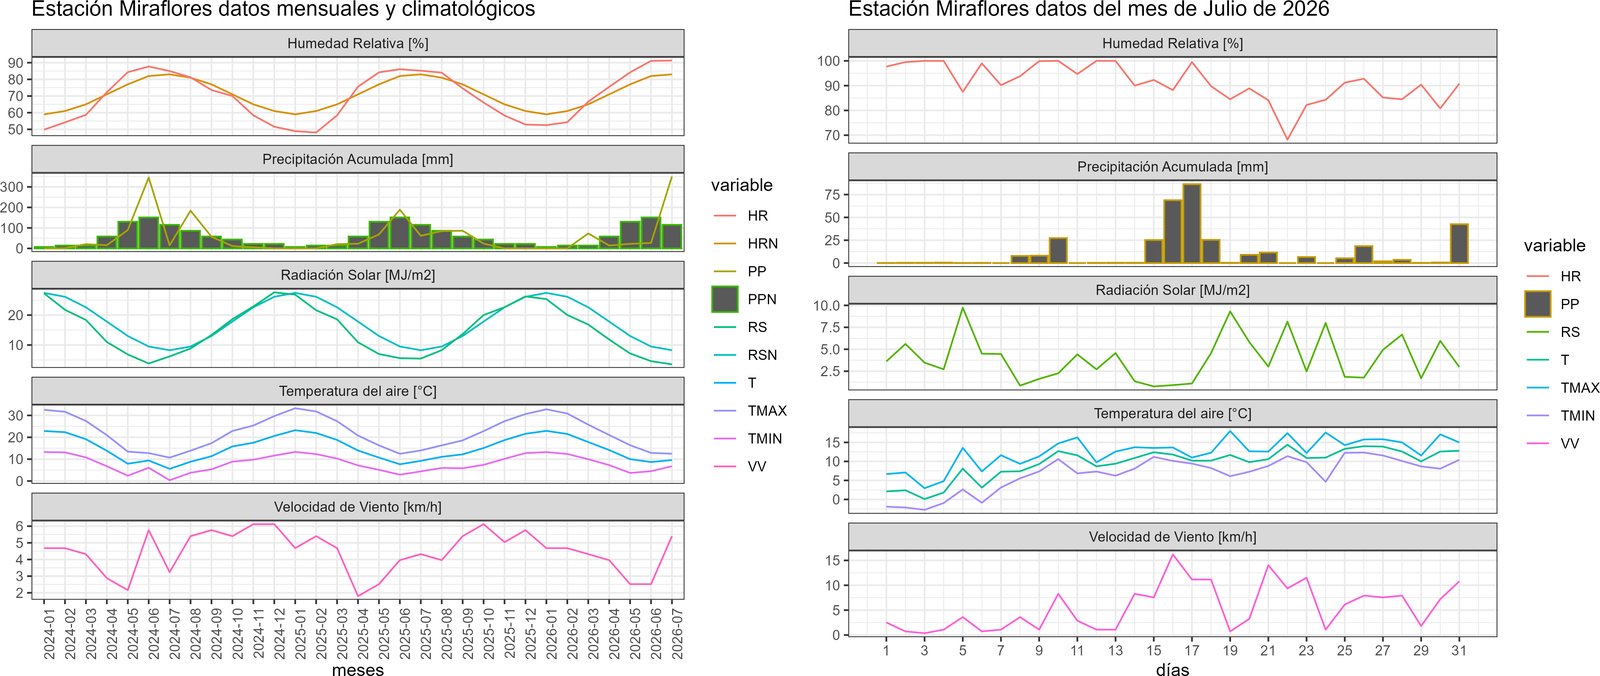The height and width of the screenshot is (676, 1600).
Task: Click the 'TMAX' label in the monthly legend
Action: point(767,411)
